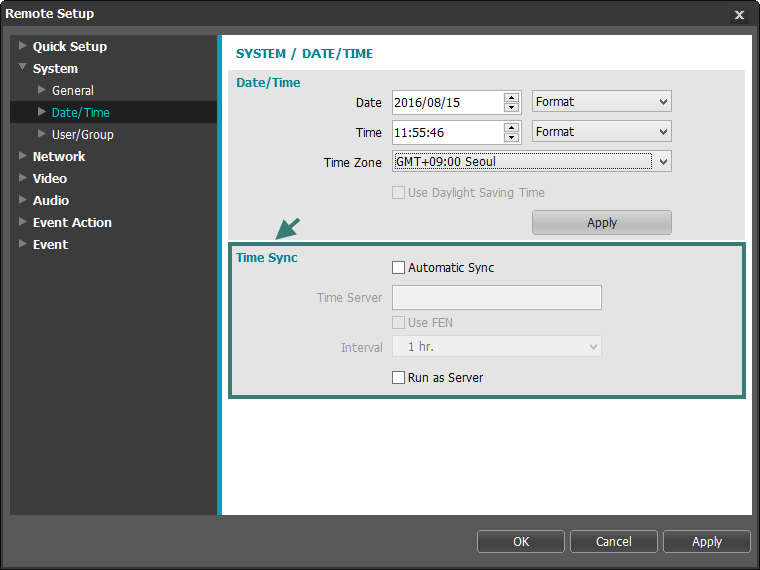Expand the Audio tree arrow
Viewport: 760px width, 570px height.
pyautogui.click(x=22, y=200)
